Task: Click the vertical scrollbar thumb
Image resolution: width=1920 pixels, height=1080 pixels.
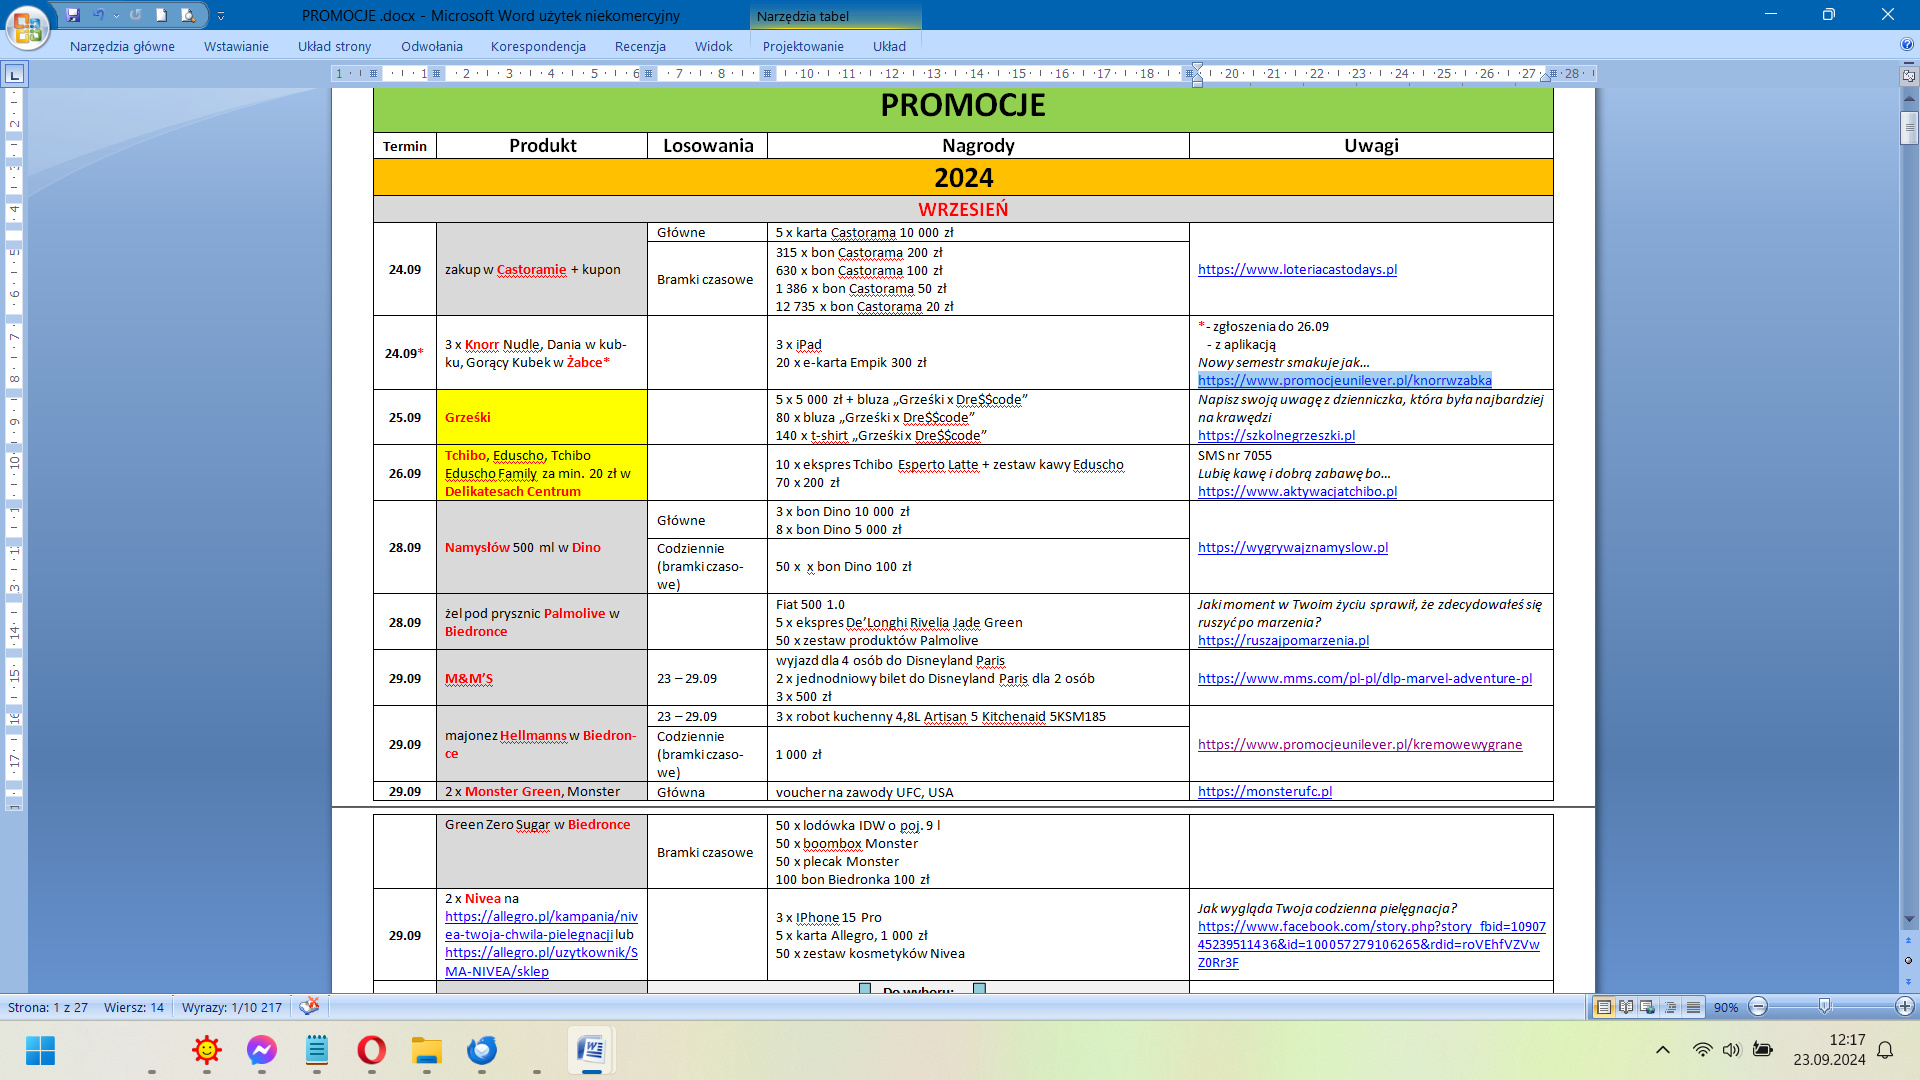Action: (x=1909, y=128)
